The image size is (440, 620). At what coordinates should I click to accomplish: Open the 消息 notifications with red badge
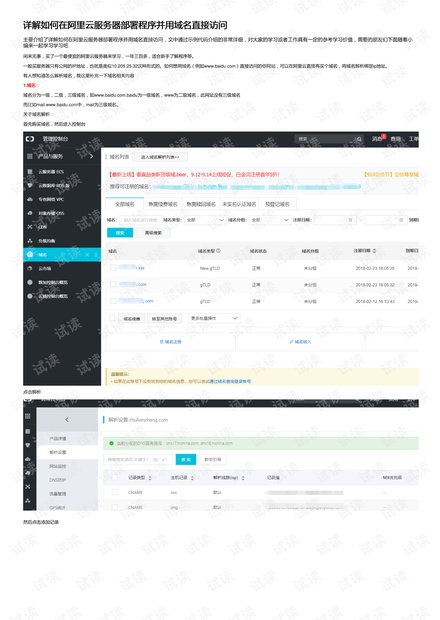coord(378,138)
